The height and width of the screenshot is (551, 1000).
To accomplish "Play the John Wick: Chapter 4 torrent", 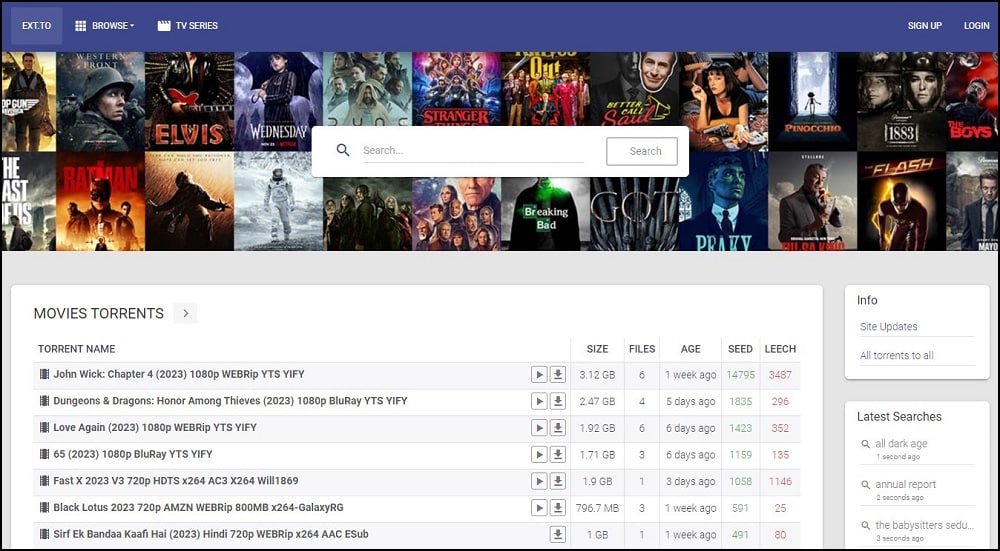I will [x=539, y=375].
